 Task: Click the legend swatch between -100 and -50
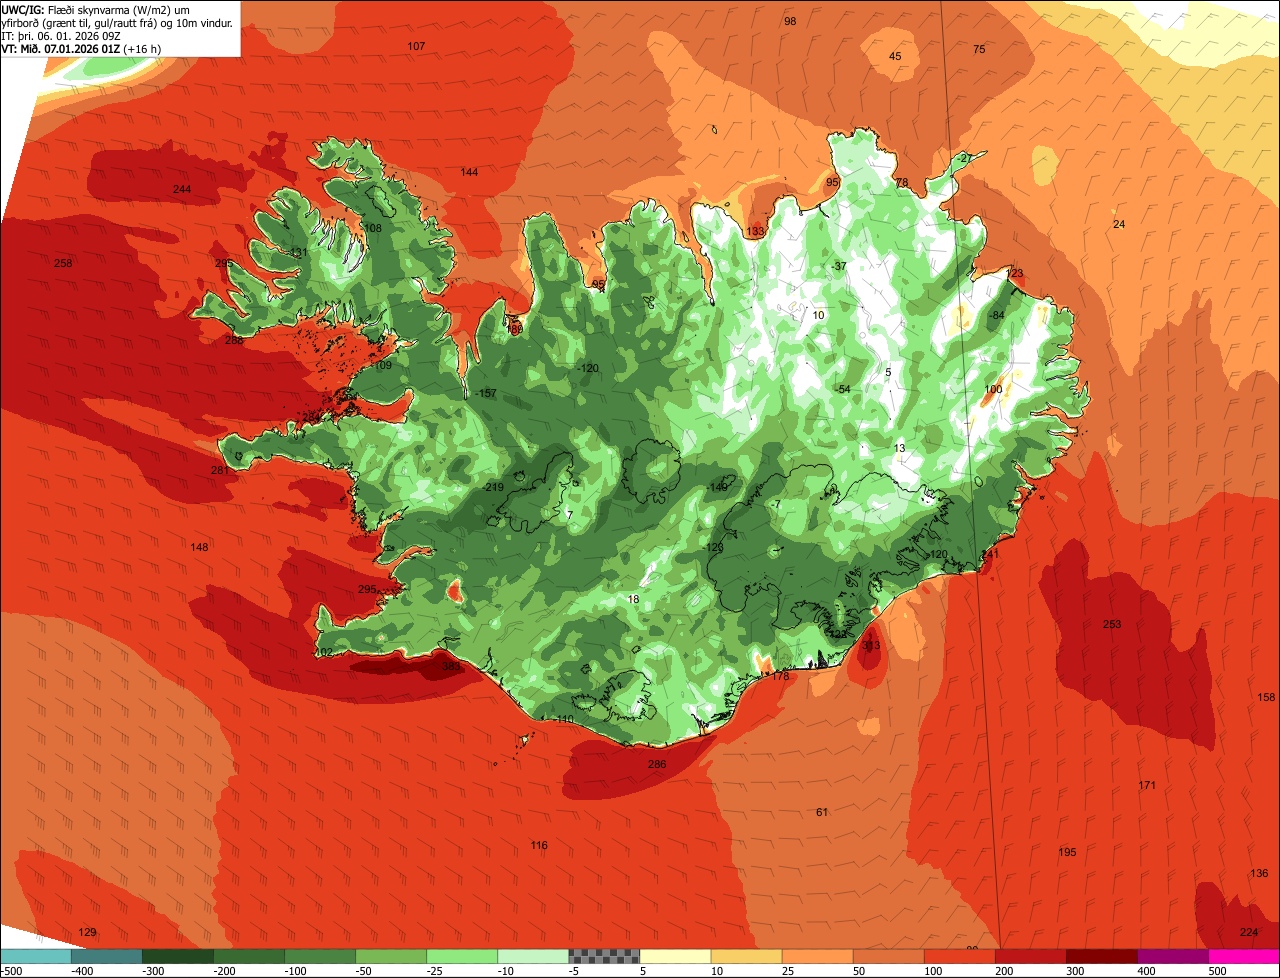pyautogui.click(x=319, y=956)
